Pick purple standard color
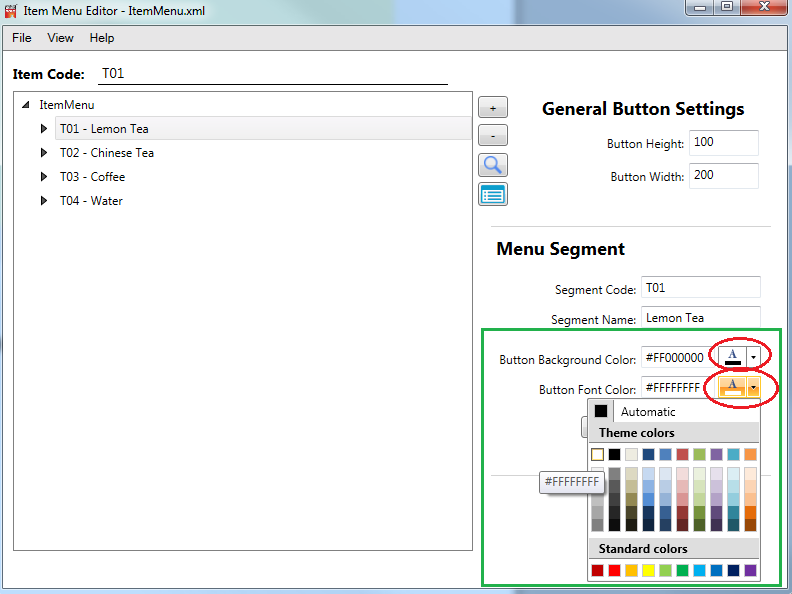Image resolution: width=792 pixels, height=594 pixels. click(x=751, y=570)
